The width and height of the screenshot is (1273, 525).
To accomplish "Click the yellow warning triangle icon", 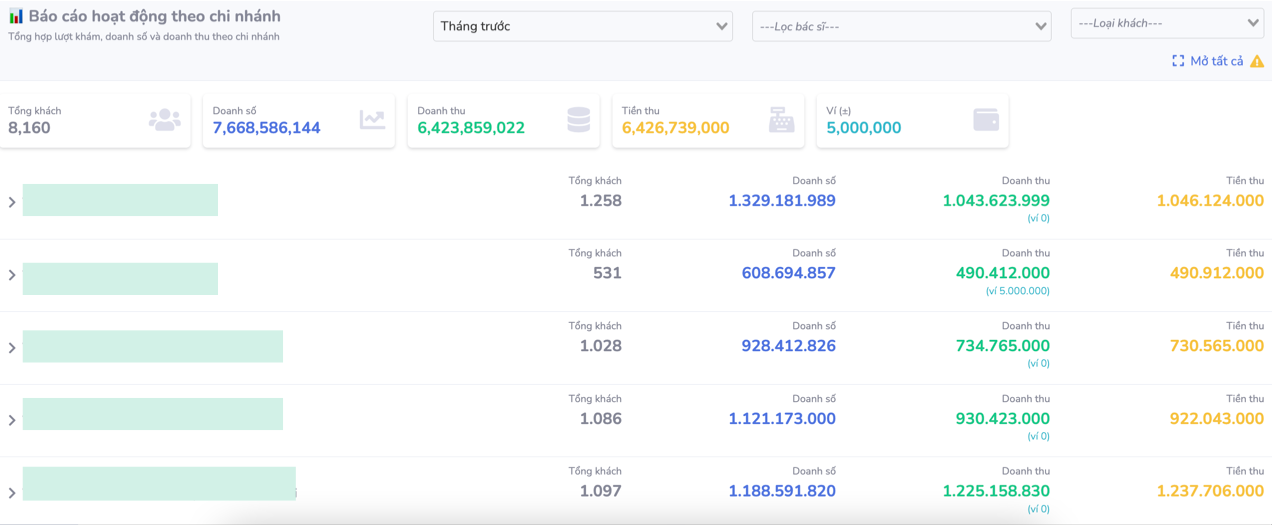I will [1257, 62].
